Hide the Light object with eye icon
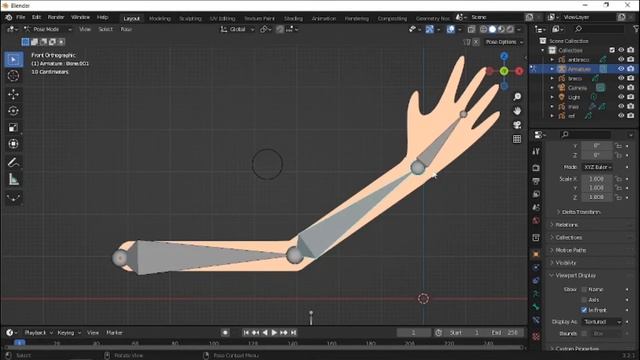Screen dimensions: 640x360 pyautogui.click(x=621, y=97)
